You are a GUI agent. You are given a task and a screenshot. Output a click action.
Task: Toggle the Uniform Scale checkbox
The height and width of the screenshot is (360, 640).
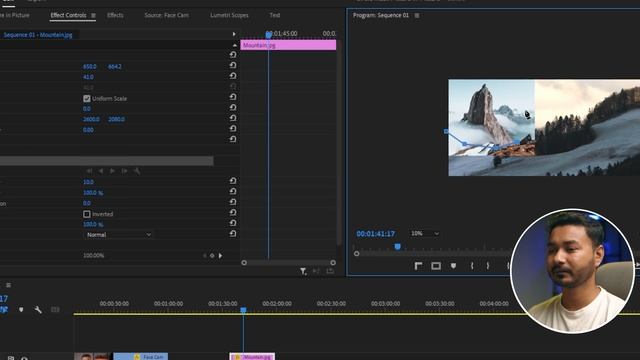(x=87, y=98)
